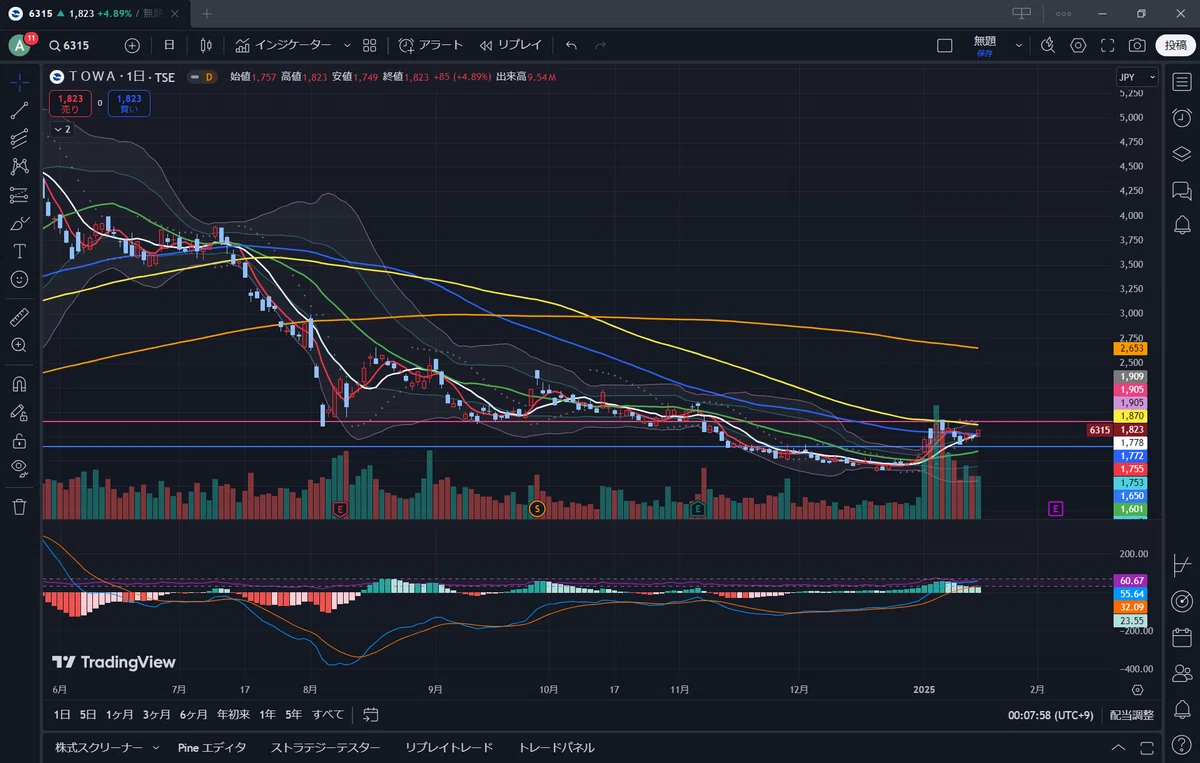This screenshot has height=763, width=1200.
Task: Activate the zoom-in magnifier tool
Action: (x=19, y=345)
